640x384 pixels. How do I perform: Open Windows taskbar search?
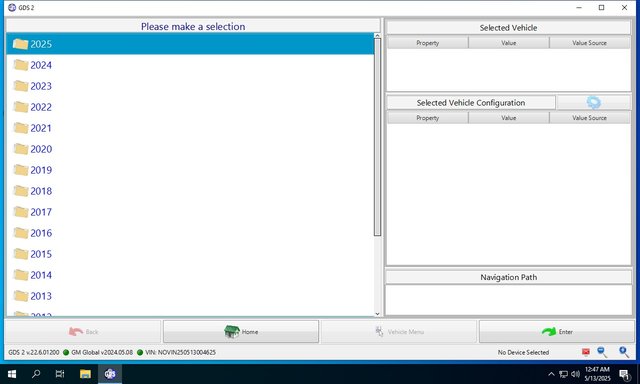tap(36, 374)
